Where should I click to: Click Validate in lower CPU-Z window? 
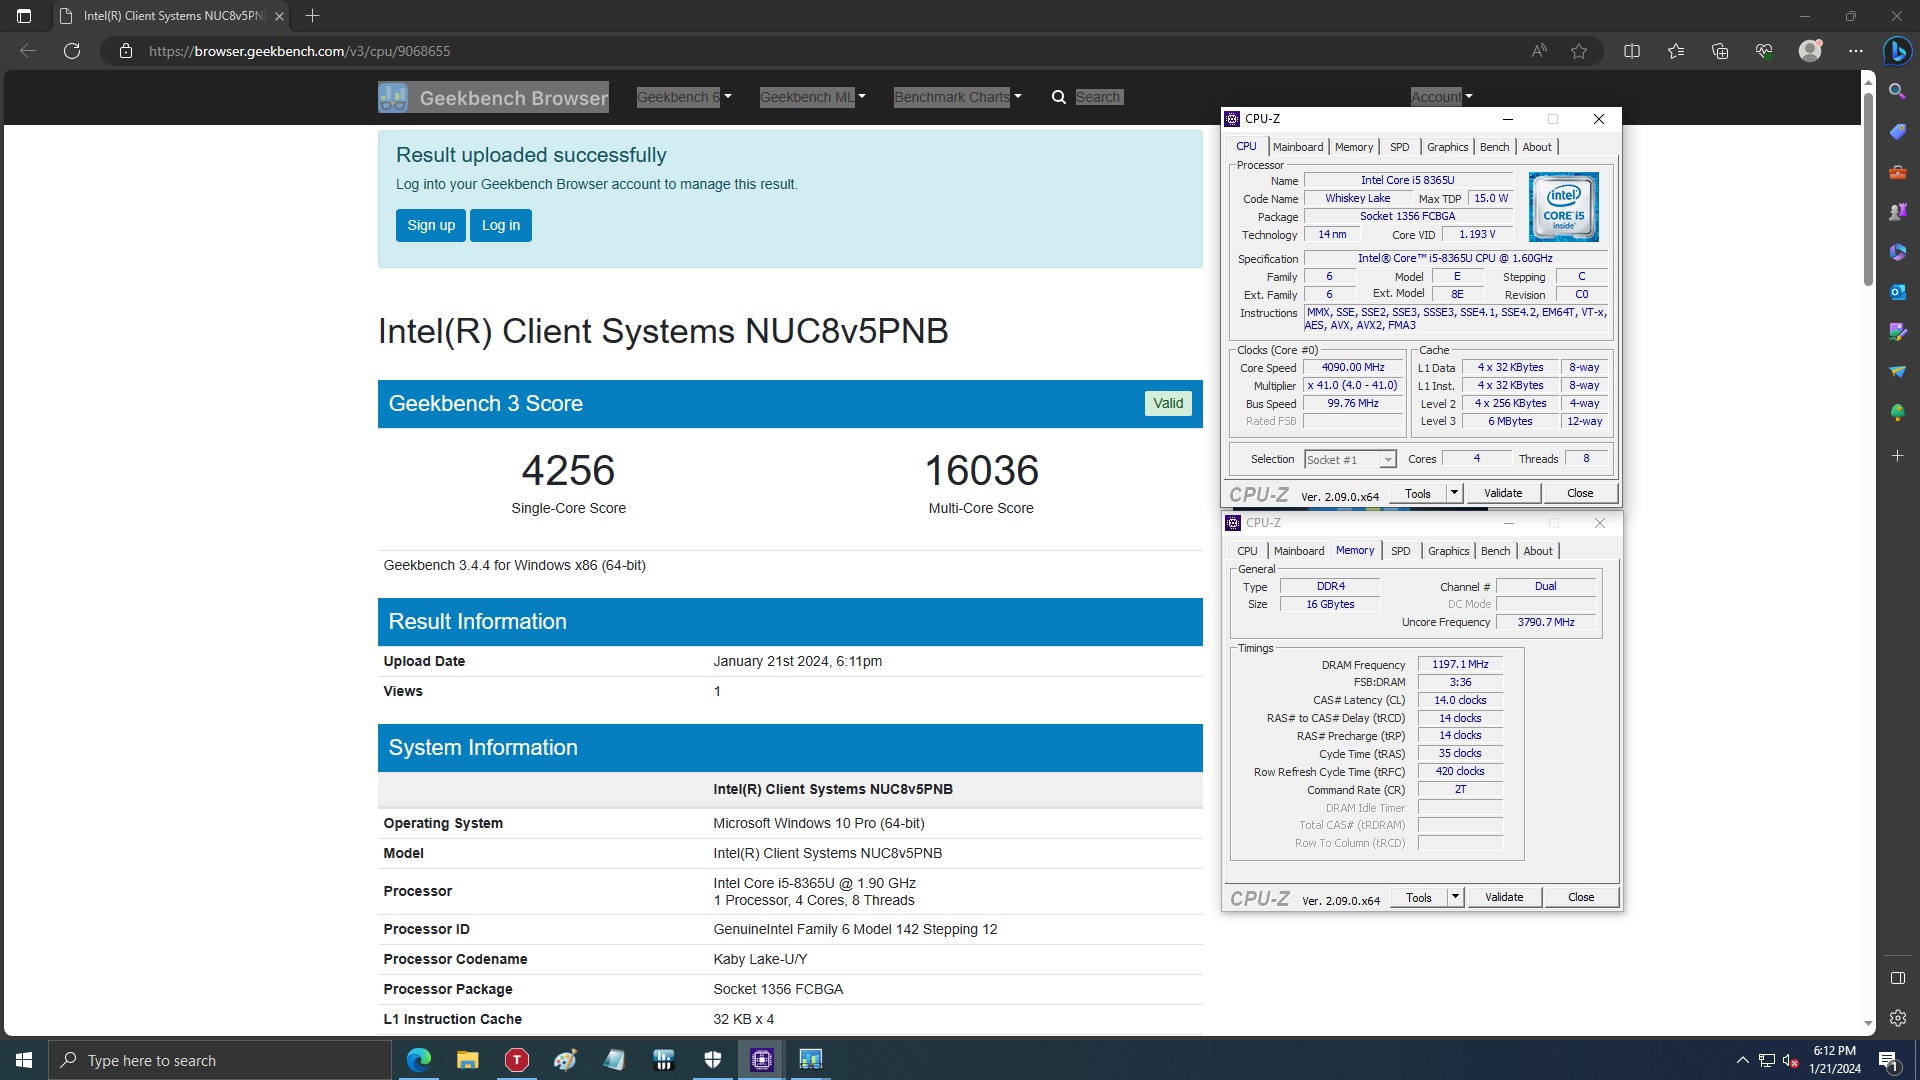[x=1504, y=897]
